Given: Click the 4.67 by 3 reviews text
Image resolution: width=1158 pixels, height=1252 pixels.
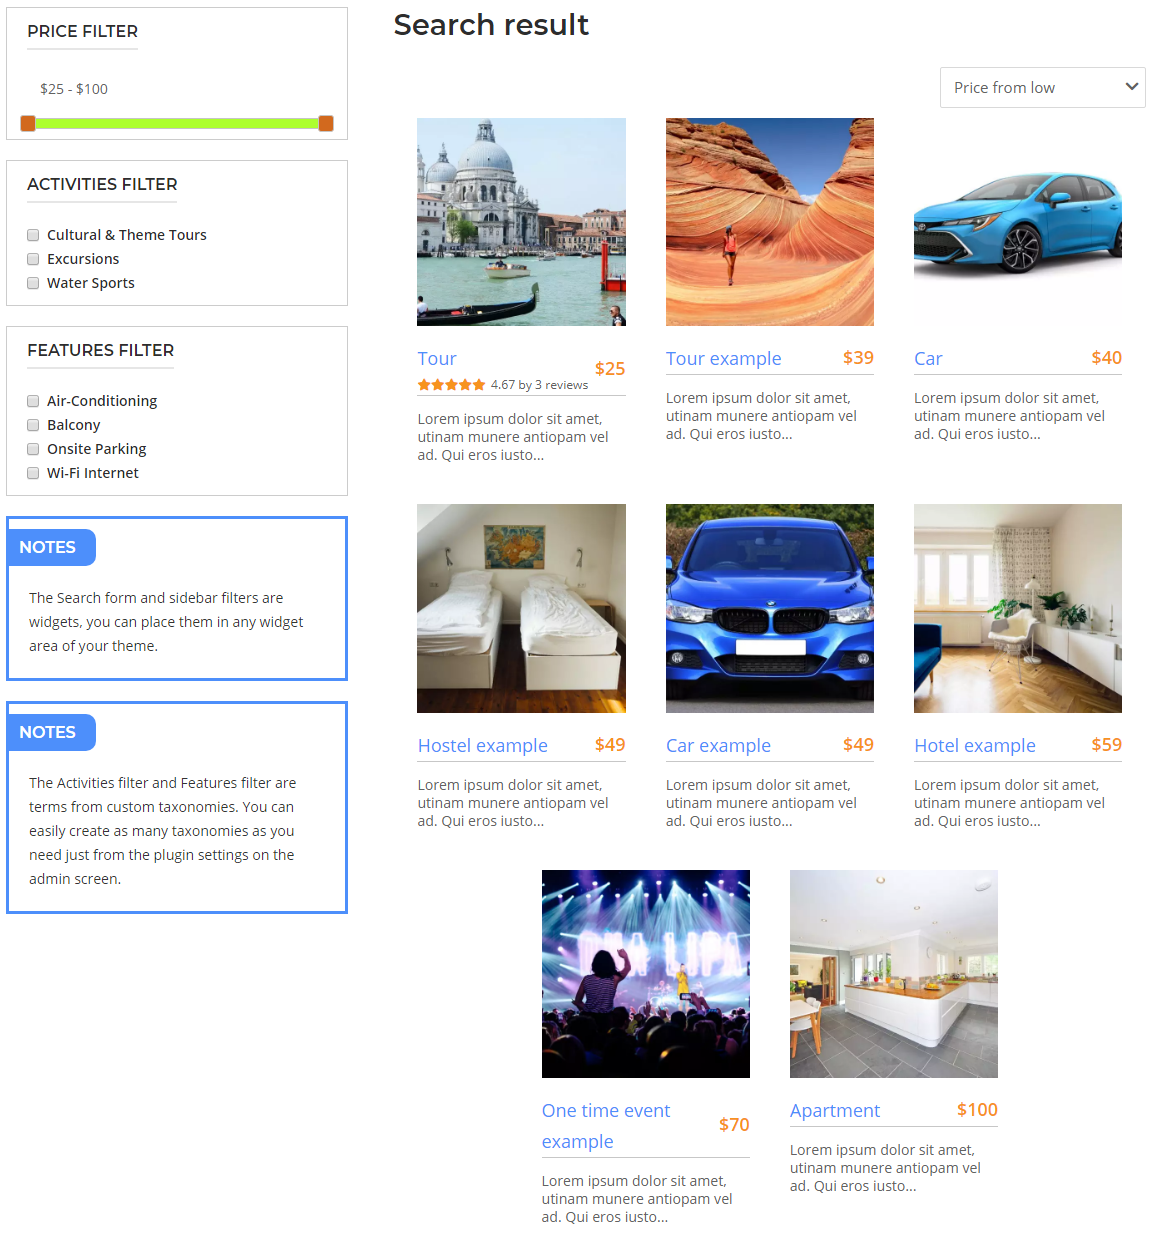Looking at the screenshot, I should coord(539,385).
